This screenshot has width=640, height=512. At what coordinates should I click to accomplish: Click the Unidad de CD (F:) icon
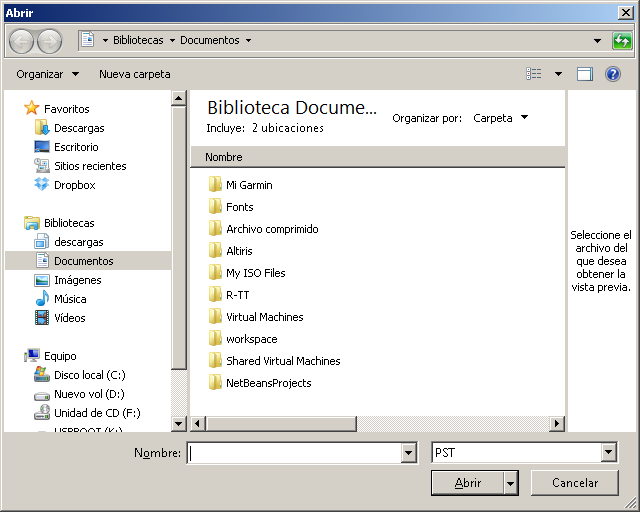coord(42,412)
